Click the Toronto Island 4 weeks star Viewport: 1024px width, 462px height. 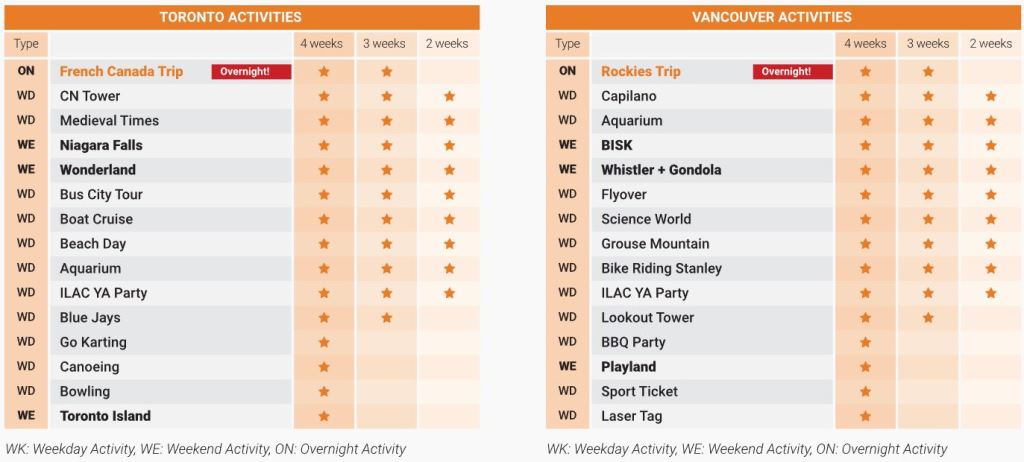(x=324, y=416)
